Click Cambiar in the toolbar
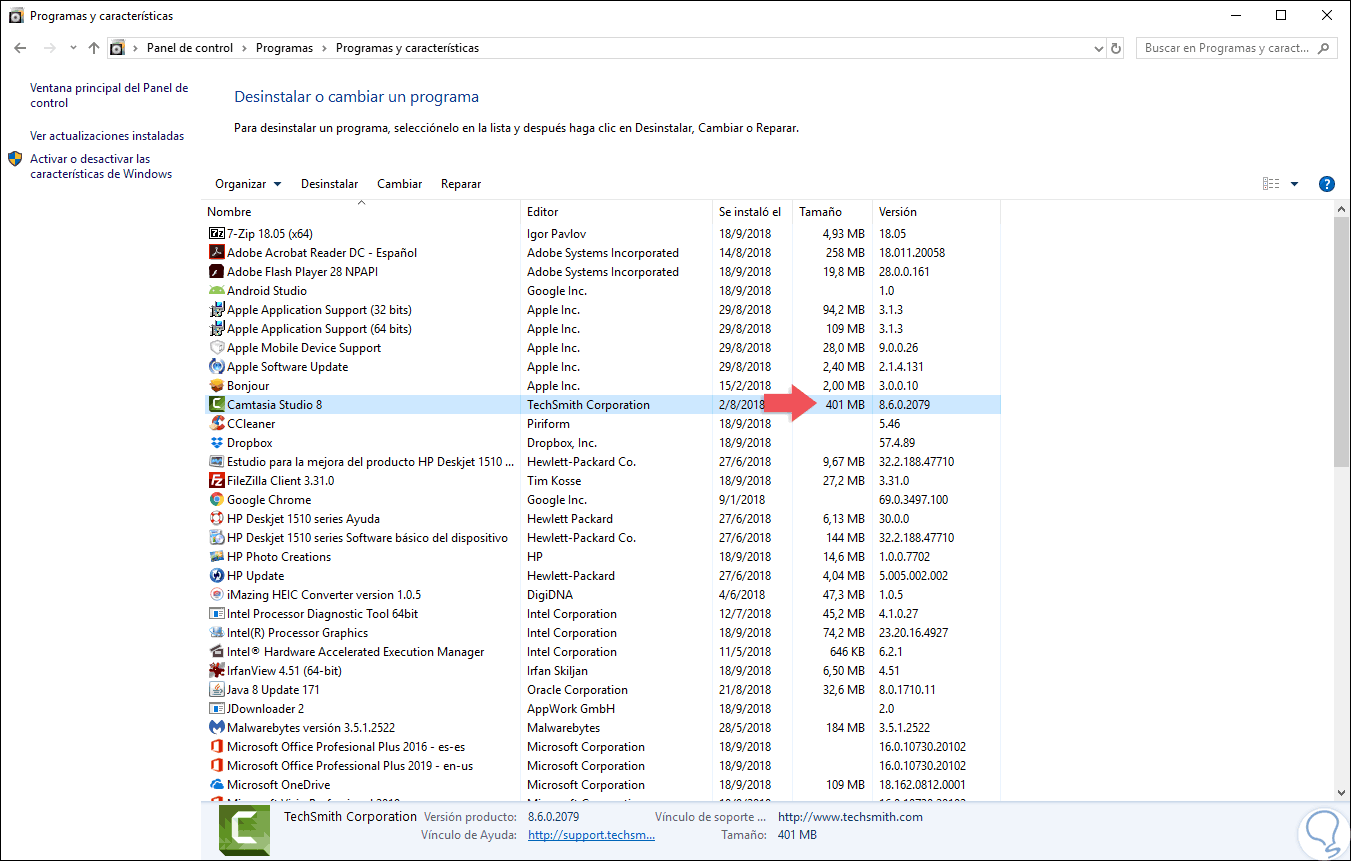This screenshot has width=1351, height=861. tap(400, 184)
